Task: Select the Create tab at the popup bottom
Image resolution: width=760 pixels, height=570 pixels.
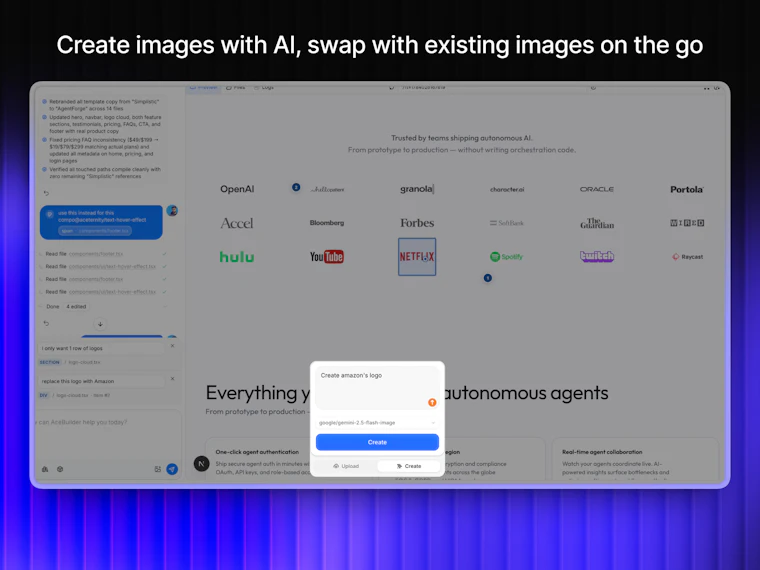Action: coord(409,466)
